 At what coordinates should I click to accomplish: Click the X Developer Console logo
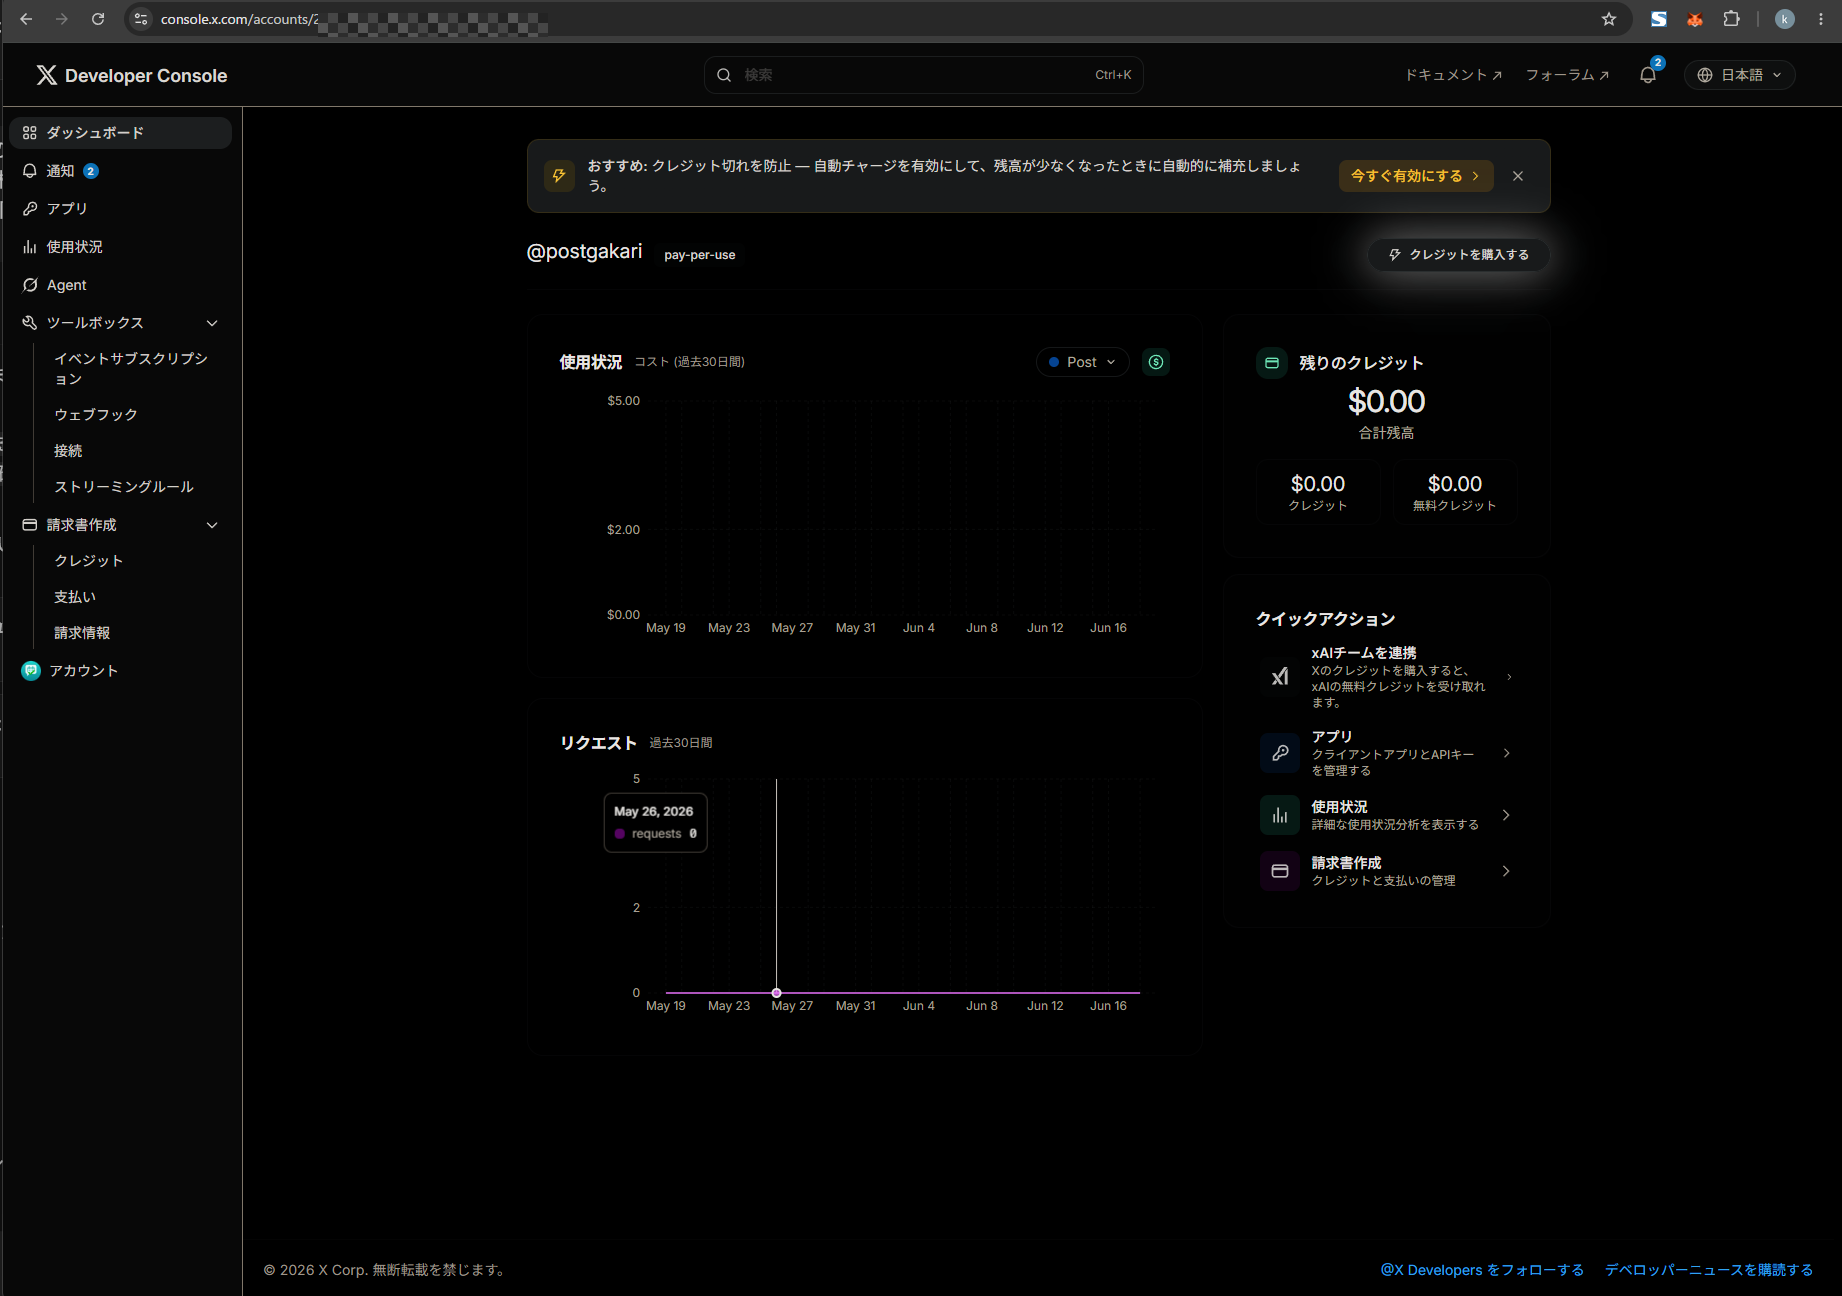click(x=132, y=76)
